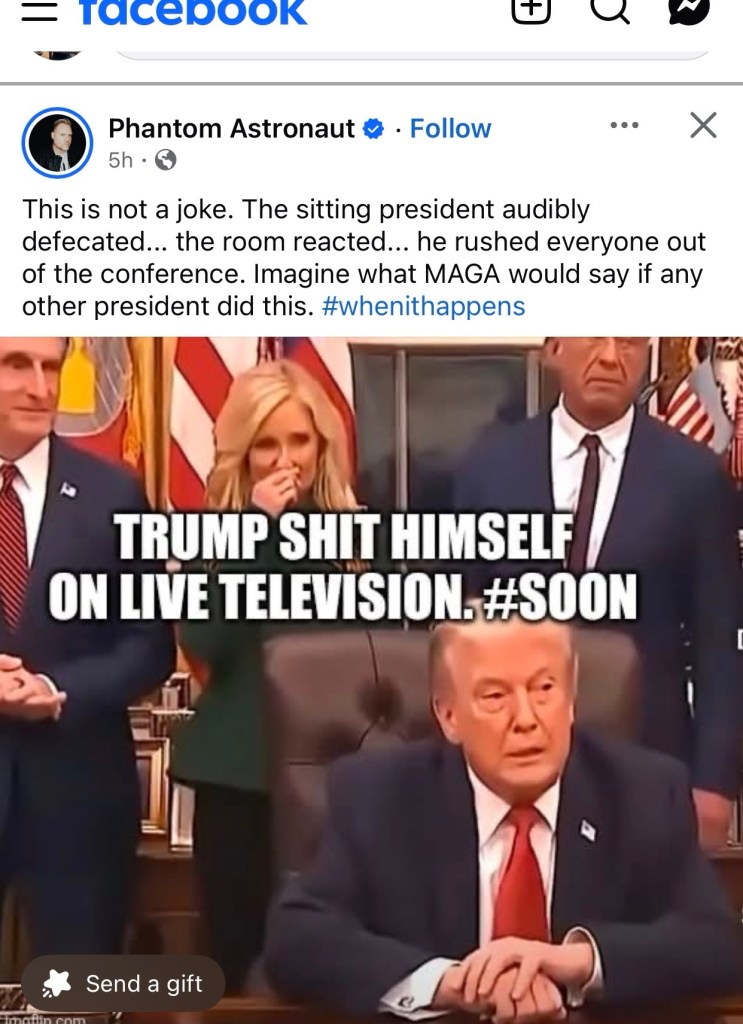Open the hamburger menu icon
The height and width of the screenshot is (1024, 743).
pos(39,10)
